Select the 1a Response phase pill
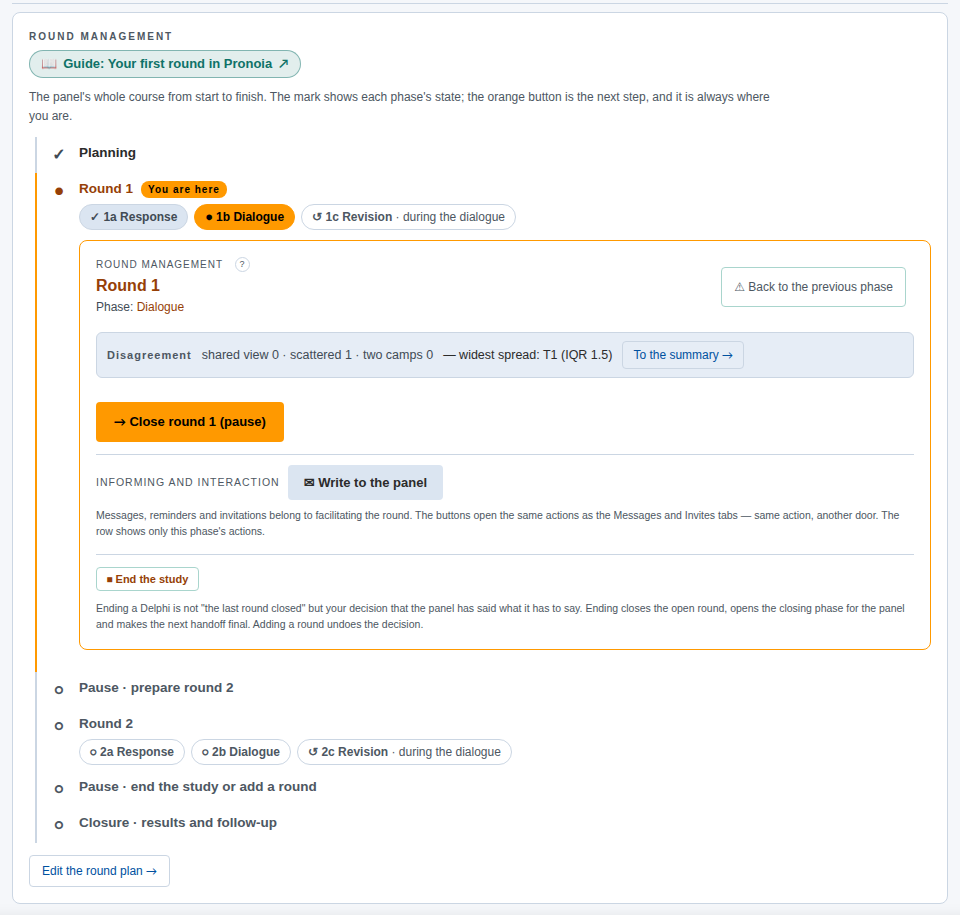The height and width of the screenshot is (915, 960). click(x=133, y=217)
